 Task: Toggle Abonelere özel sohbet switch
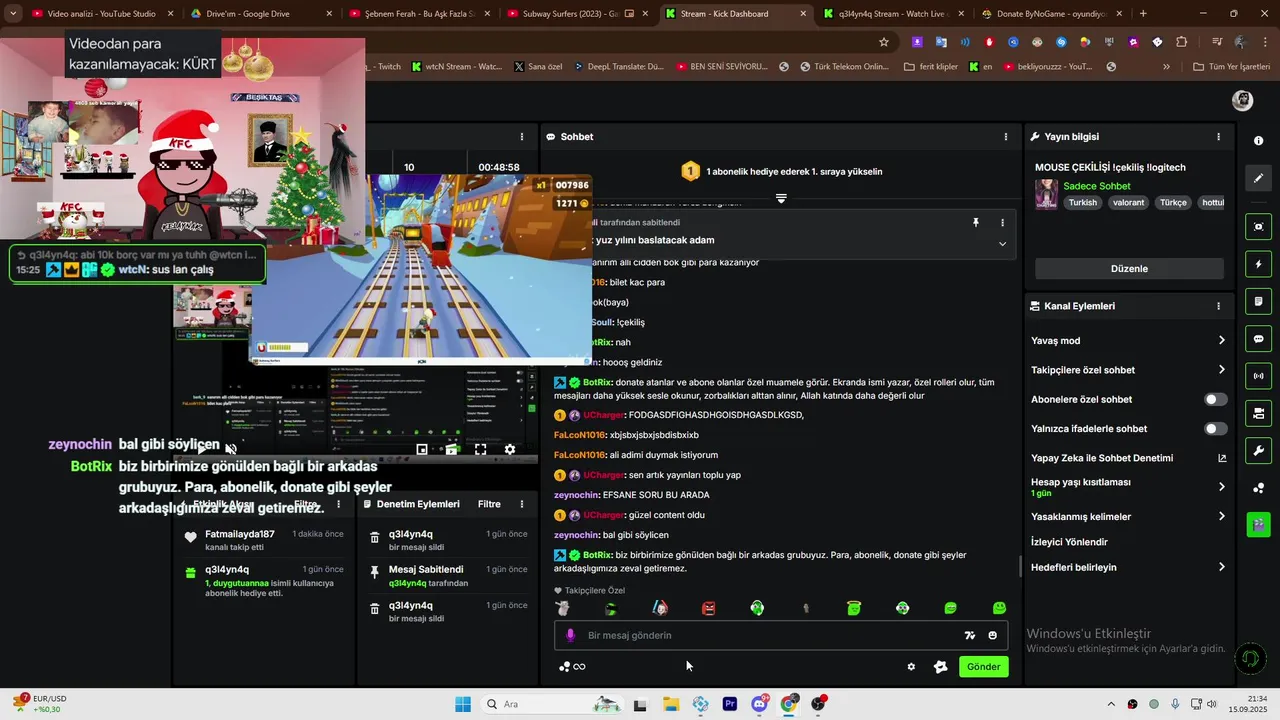point(1215,399)
